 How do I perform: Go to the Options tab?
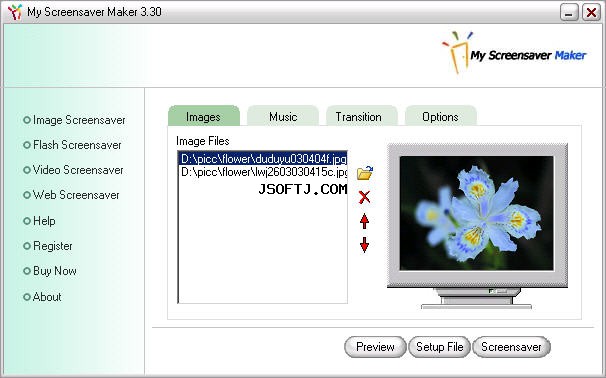coord(441,116)
